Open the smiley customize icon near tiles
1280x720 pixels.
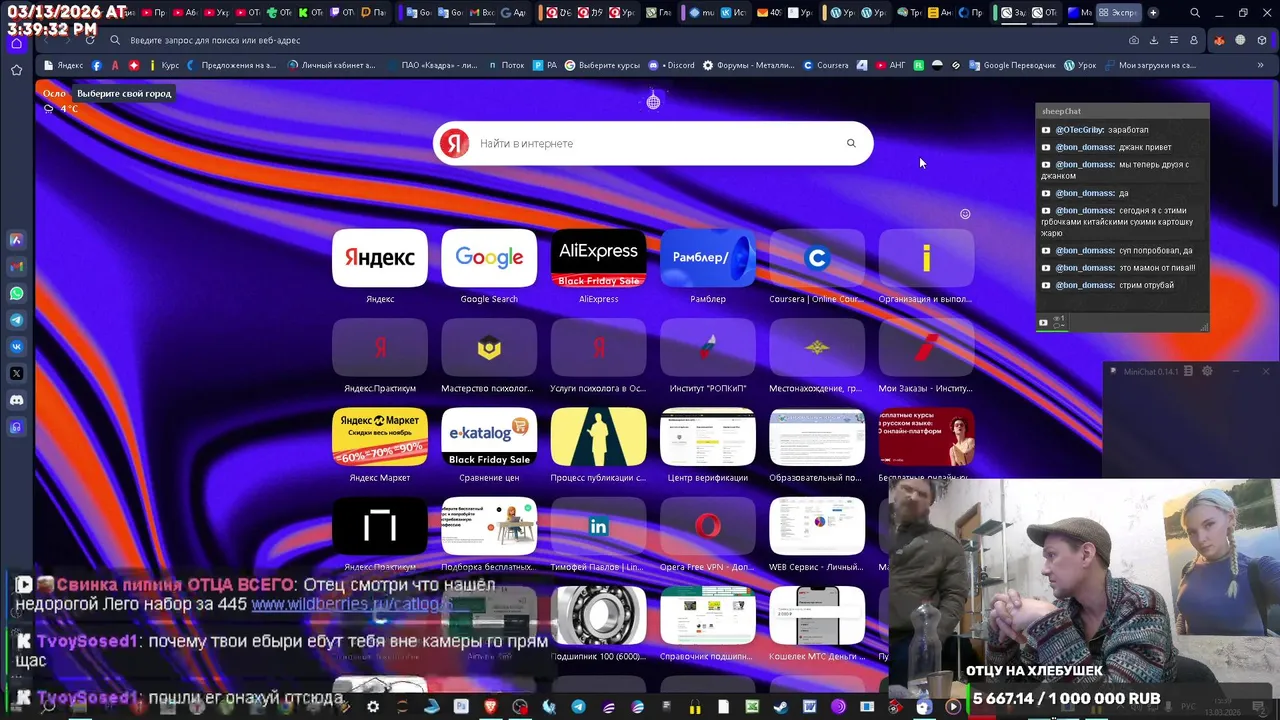[965, 214]
